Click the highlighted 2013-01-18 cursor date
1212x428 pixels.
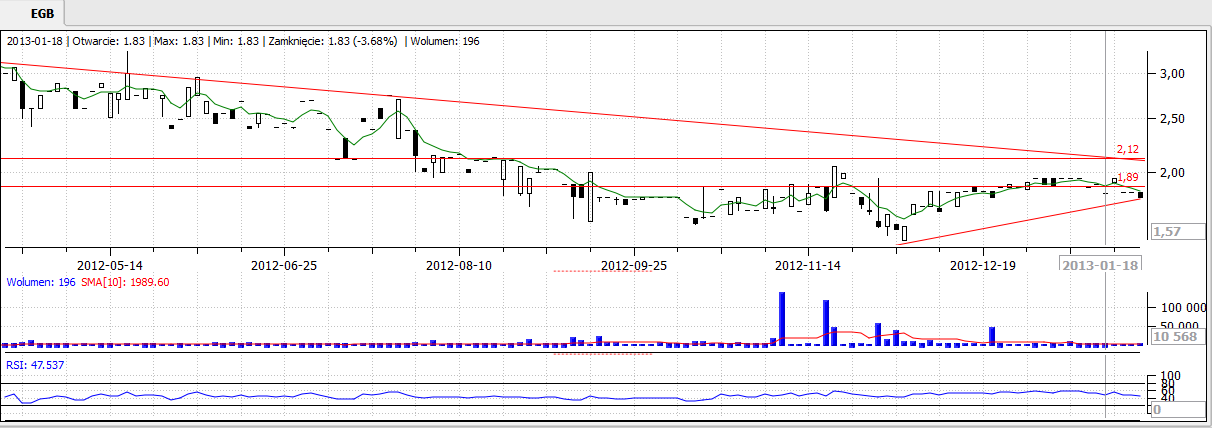[1100, 265]
